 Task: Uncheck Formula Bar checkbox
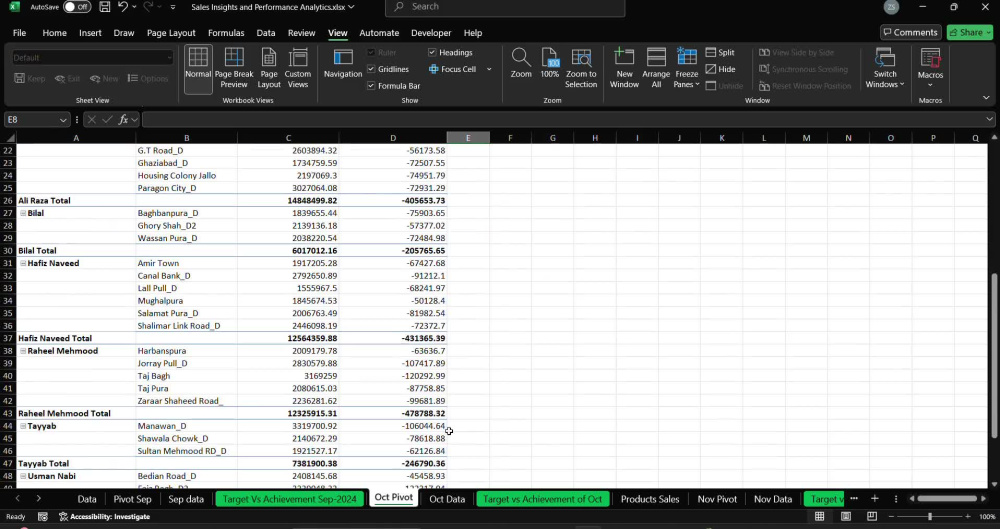(371, 86)
